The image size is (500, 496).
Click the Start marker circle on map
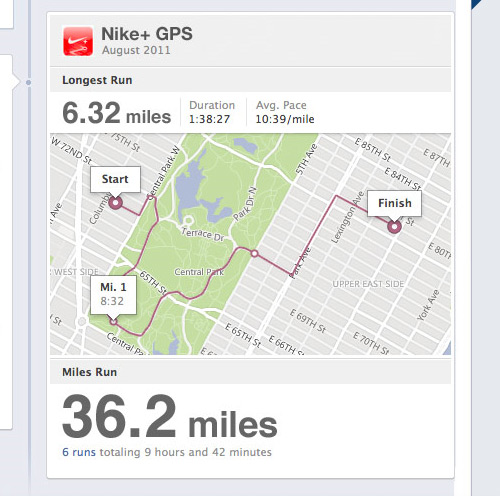pyautogui.click(x=116, y=202)
